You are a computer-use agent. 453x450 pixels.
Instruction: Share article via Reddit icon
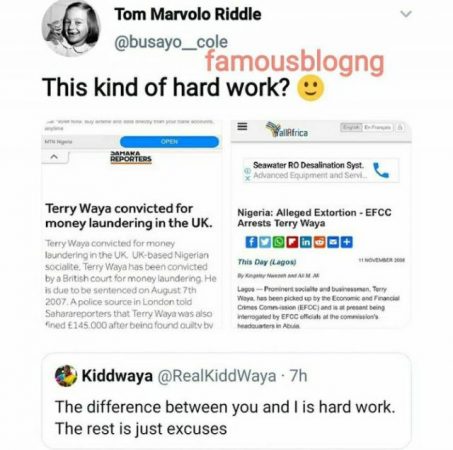(319, 242)
